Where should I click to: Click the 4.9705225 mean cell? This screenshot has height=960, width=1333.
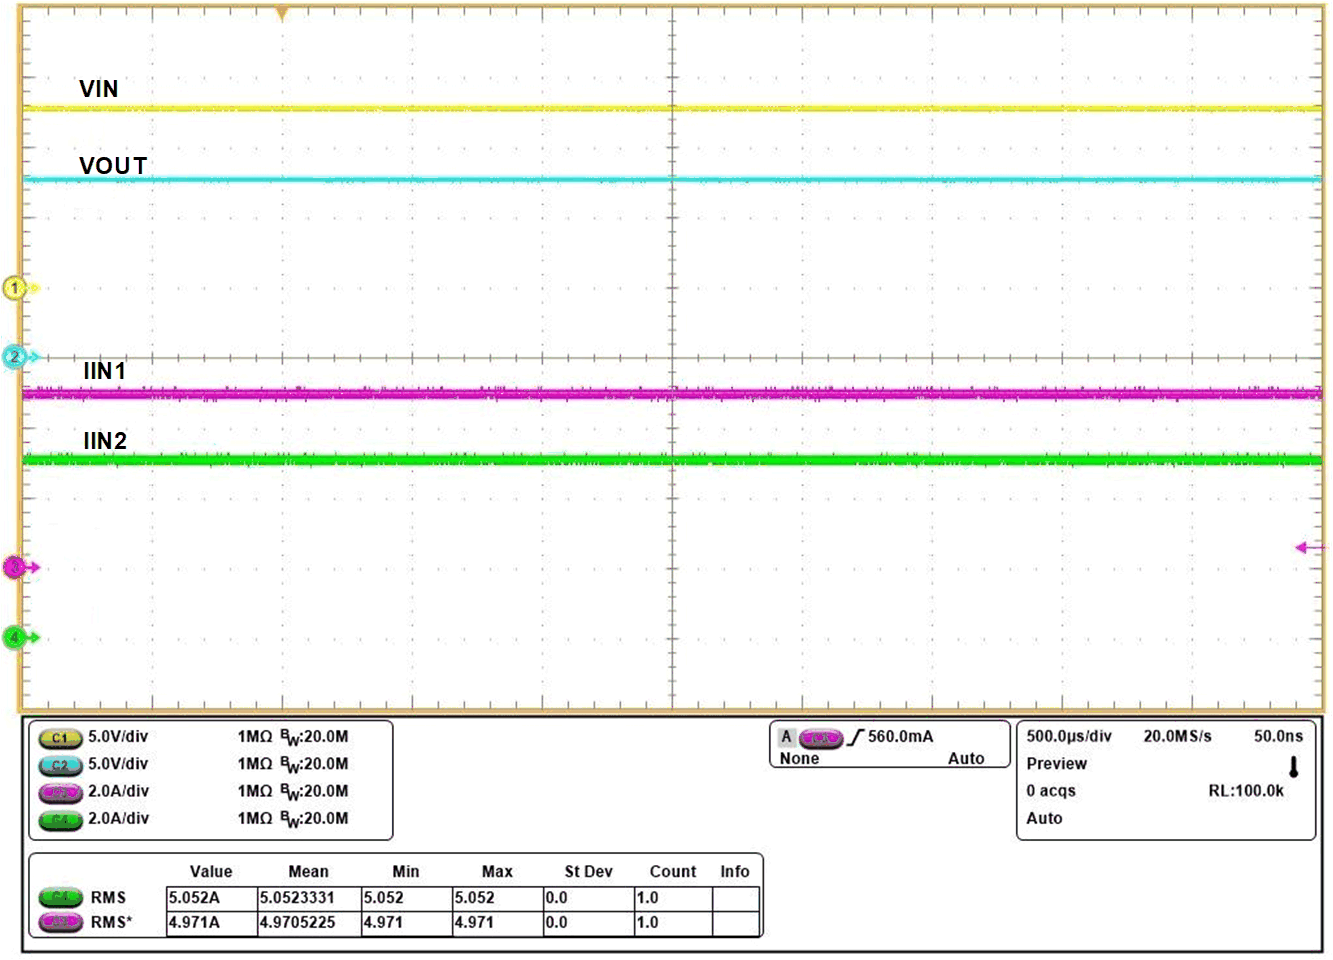[309, 923]
